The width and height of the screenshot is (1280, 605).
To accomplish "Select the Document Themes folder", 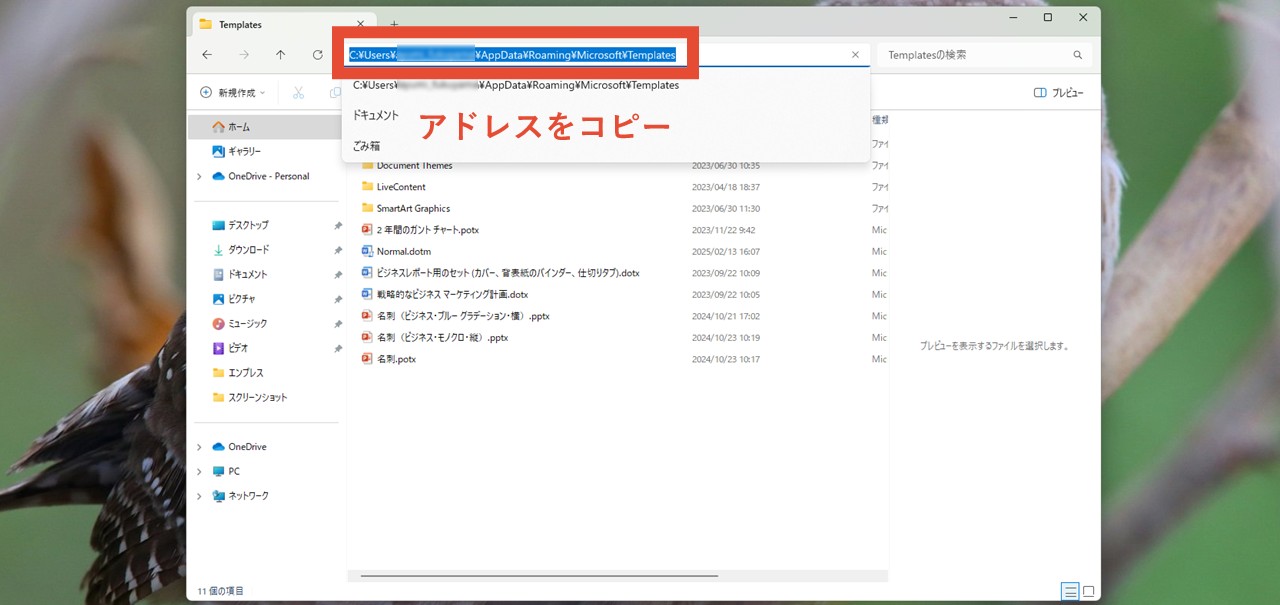I will 414,166.
